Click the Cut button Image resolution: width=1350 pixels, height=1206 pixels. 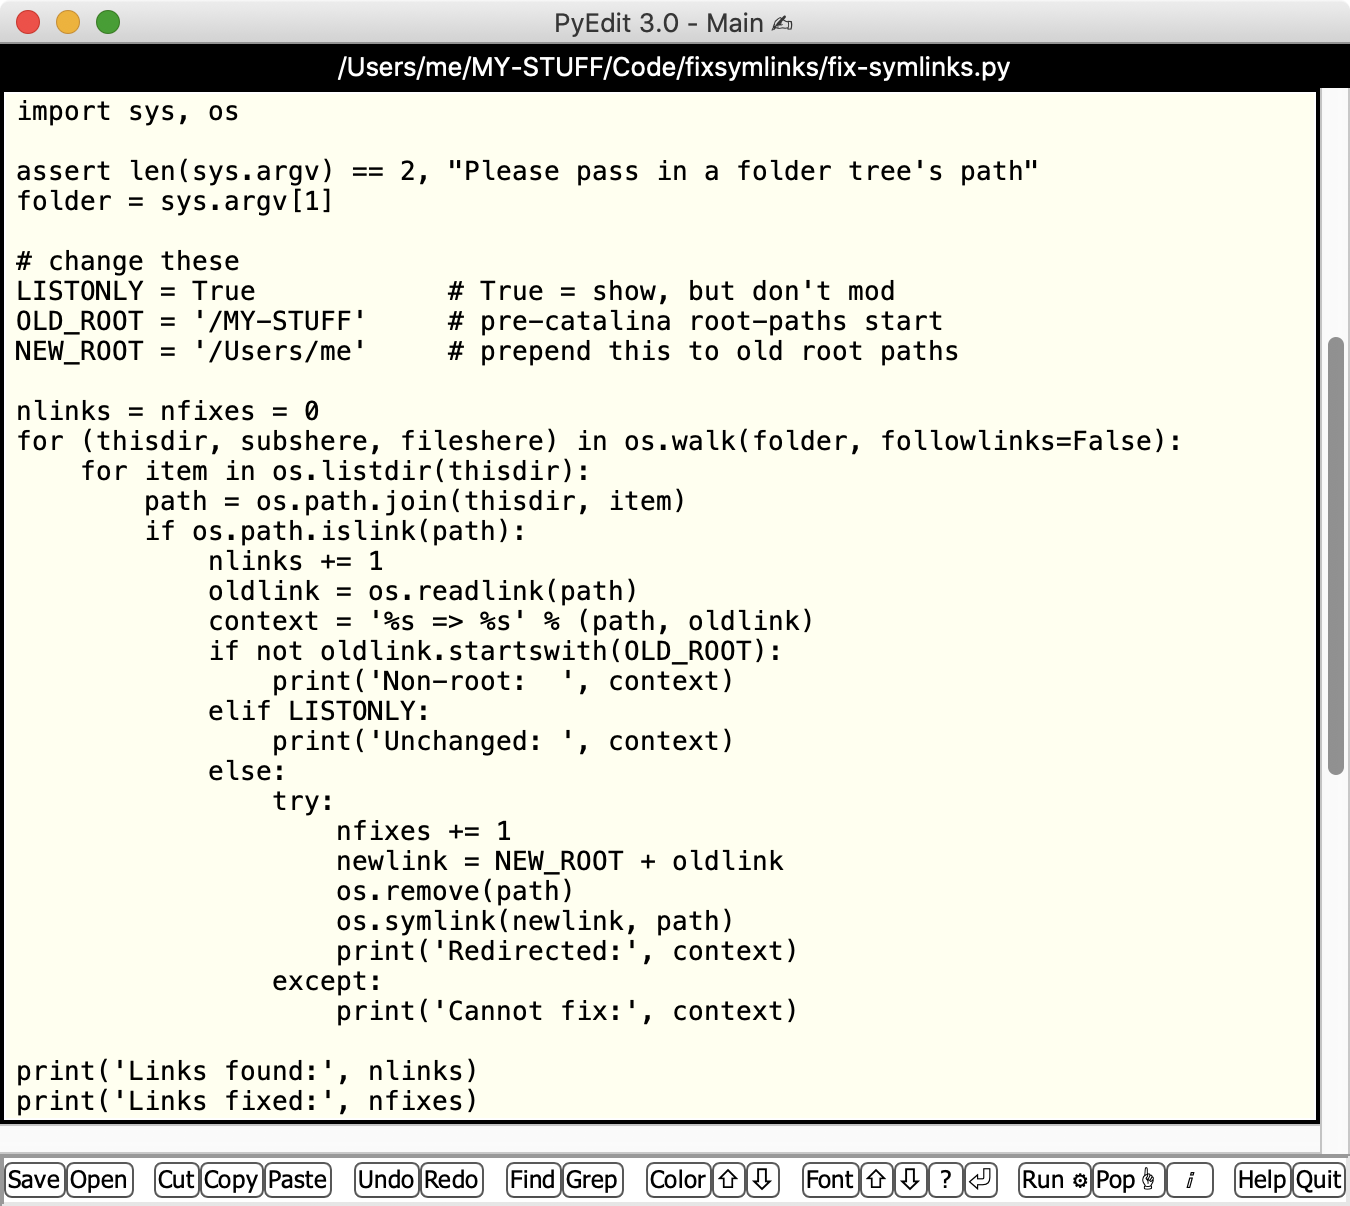click(176, 1180)
